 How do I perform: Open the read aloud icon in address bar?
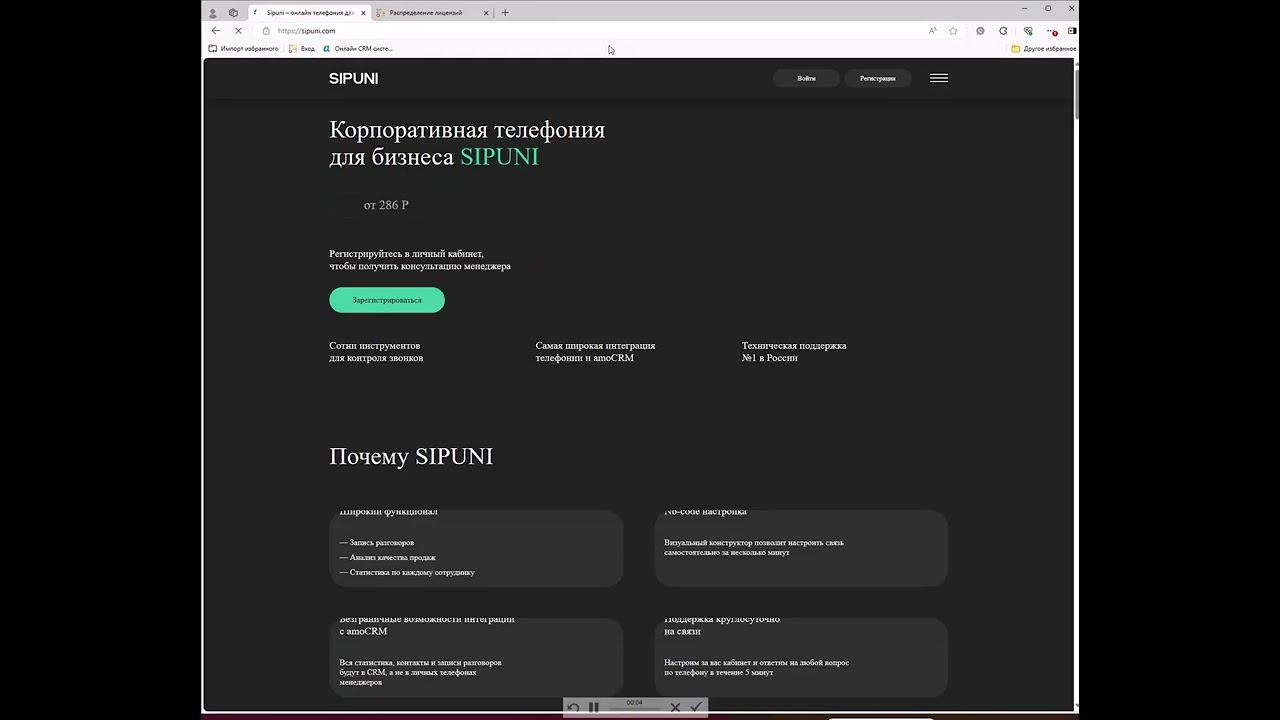pos(933,31)
